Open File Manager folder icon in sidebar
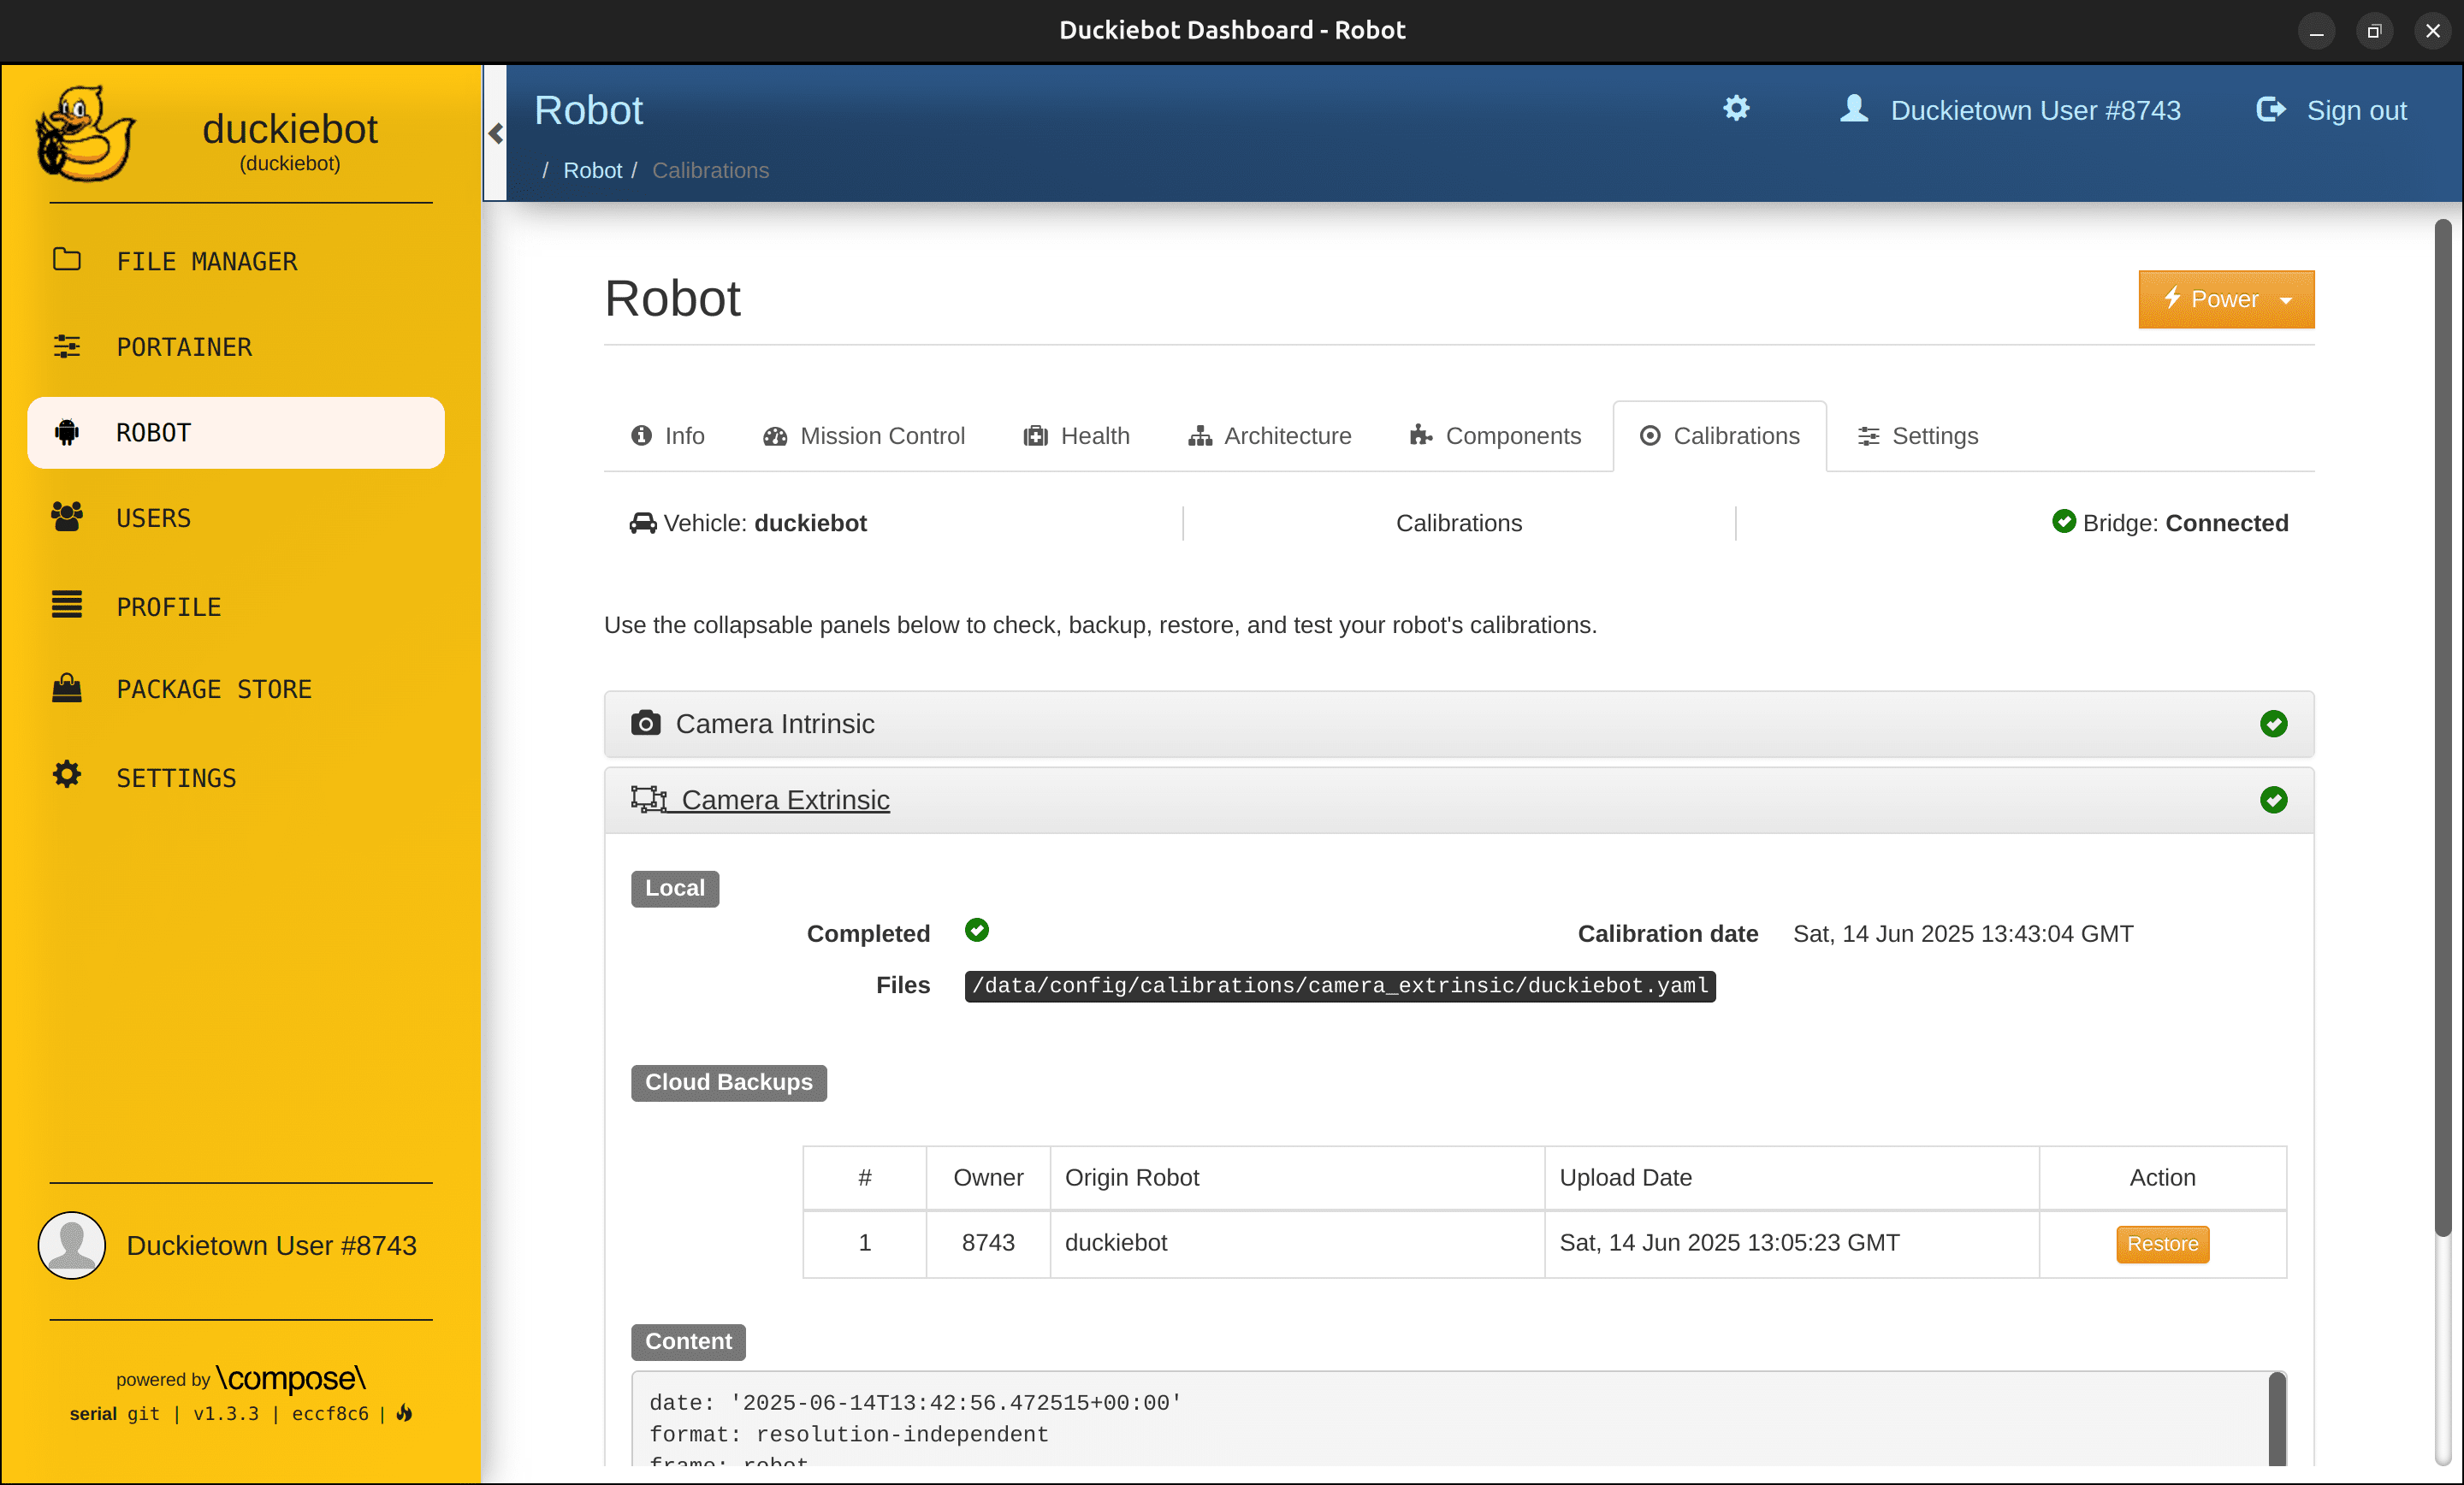The width and height of the screenshot is (2464, 1485). coord(67,260)
